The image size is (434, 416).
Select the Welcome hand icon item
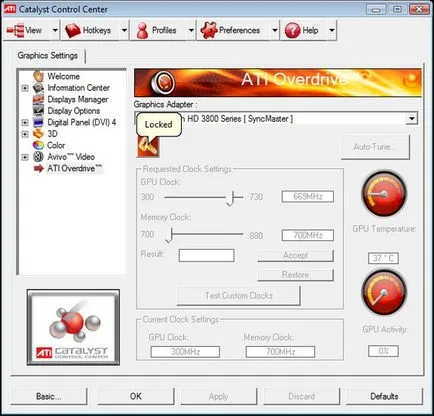[x=38, y=76]
